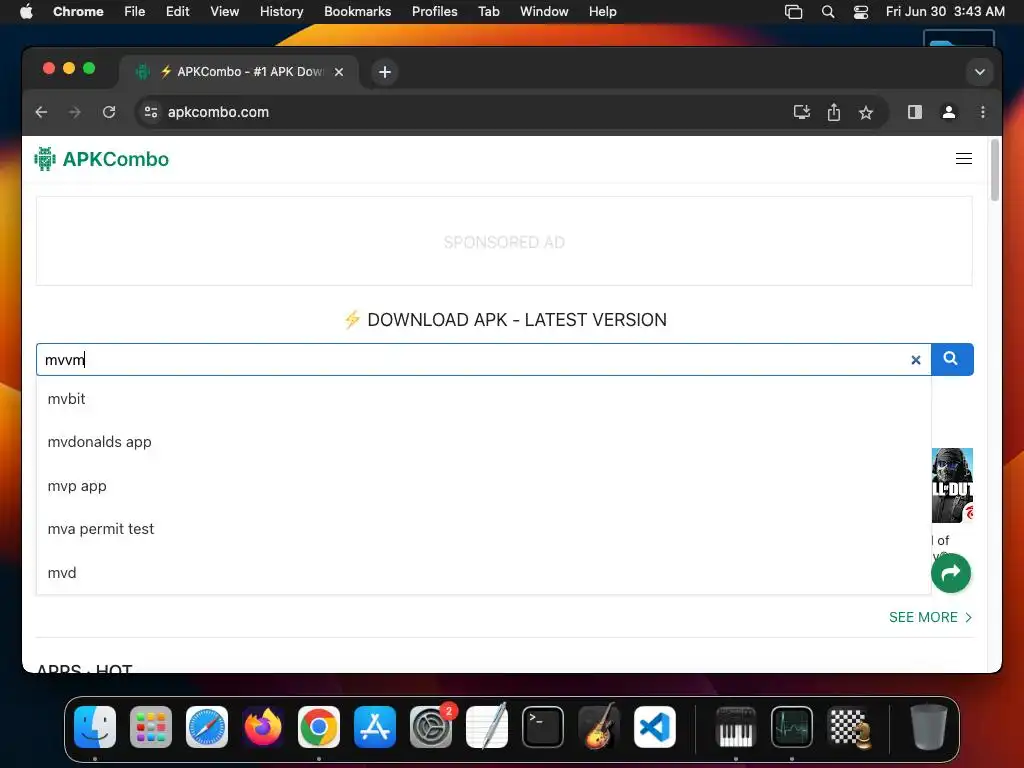Viewport: 1024px width, 768px height.
Task: Click the date and time in menu bar
Action: [x=945, y=12]
